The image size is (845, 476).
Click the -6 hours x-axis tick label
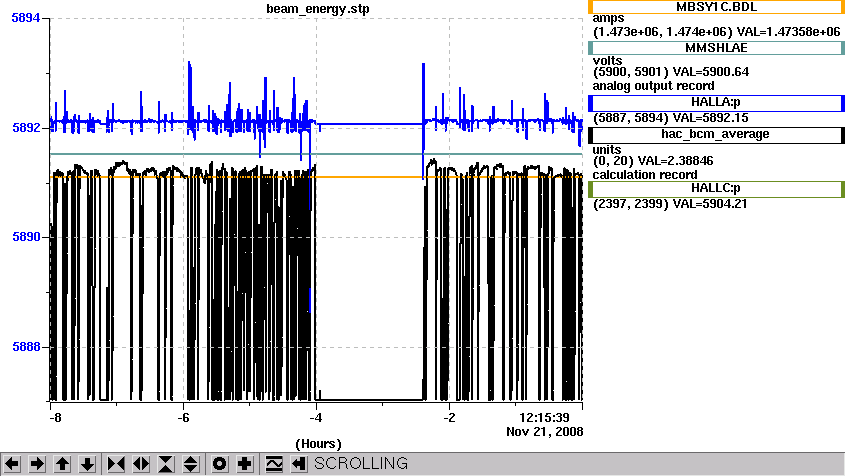point(183,418)
